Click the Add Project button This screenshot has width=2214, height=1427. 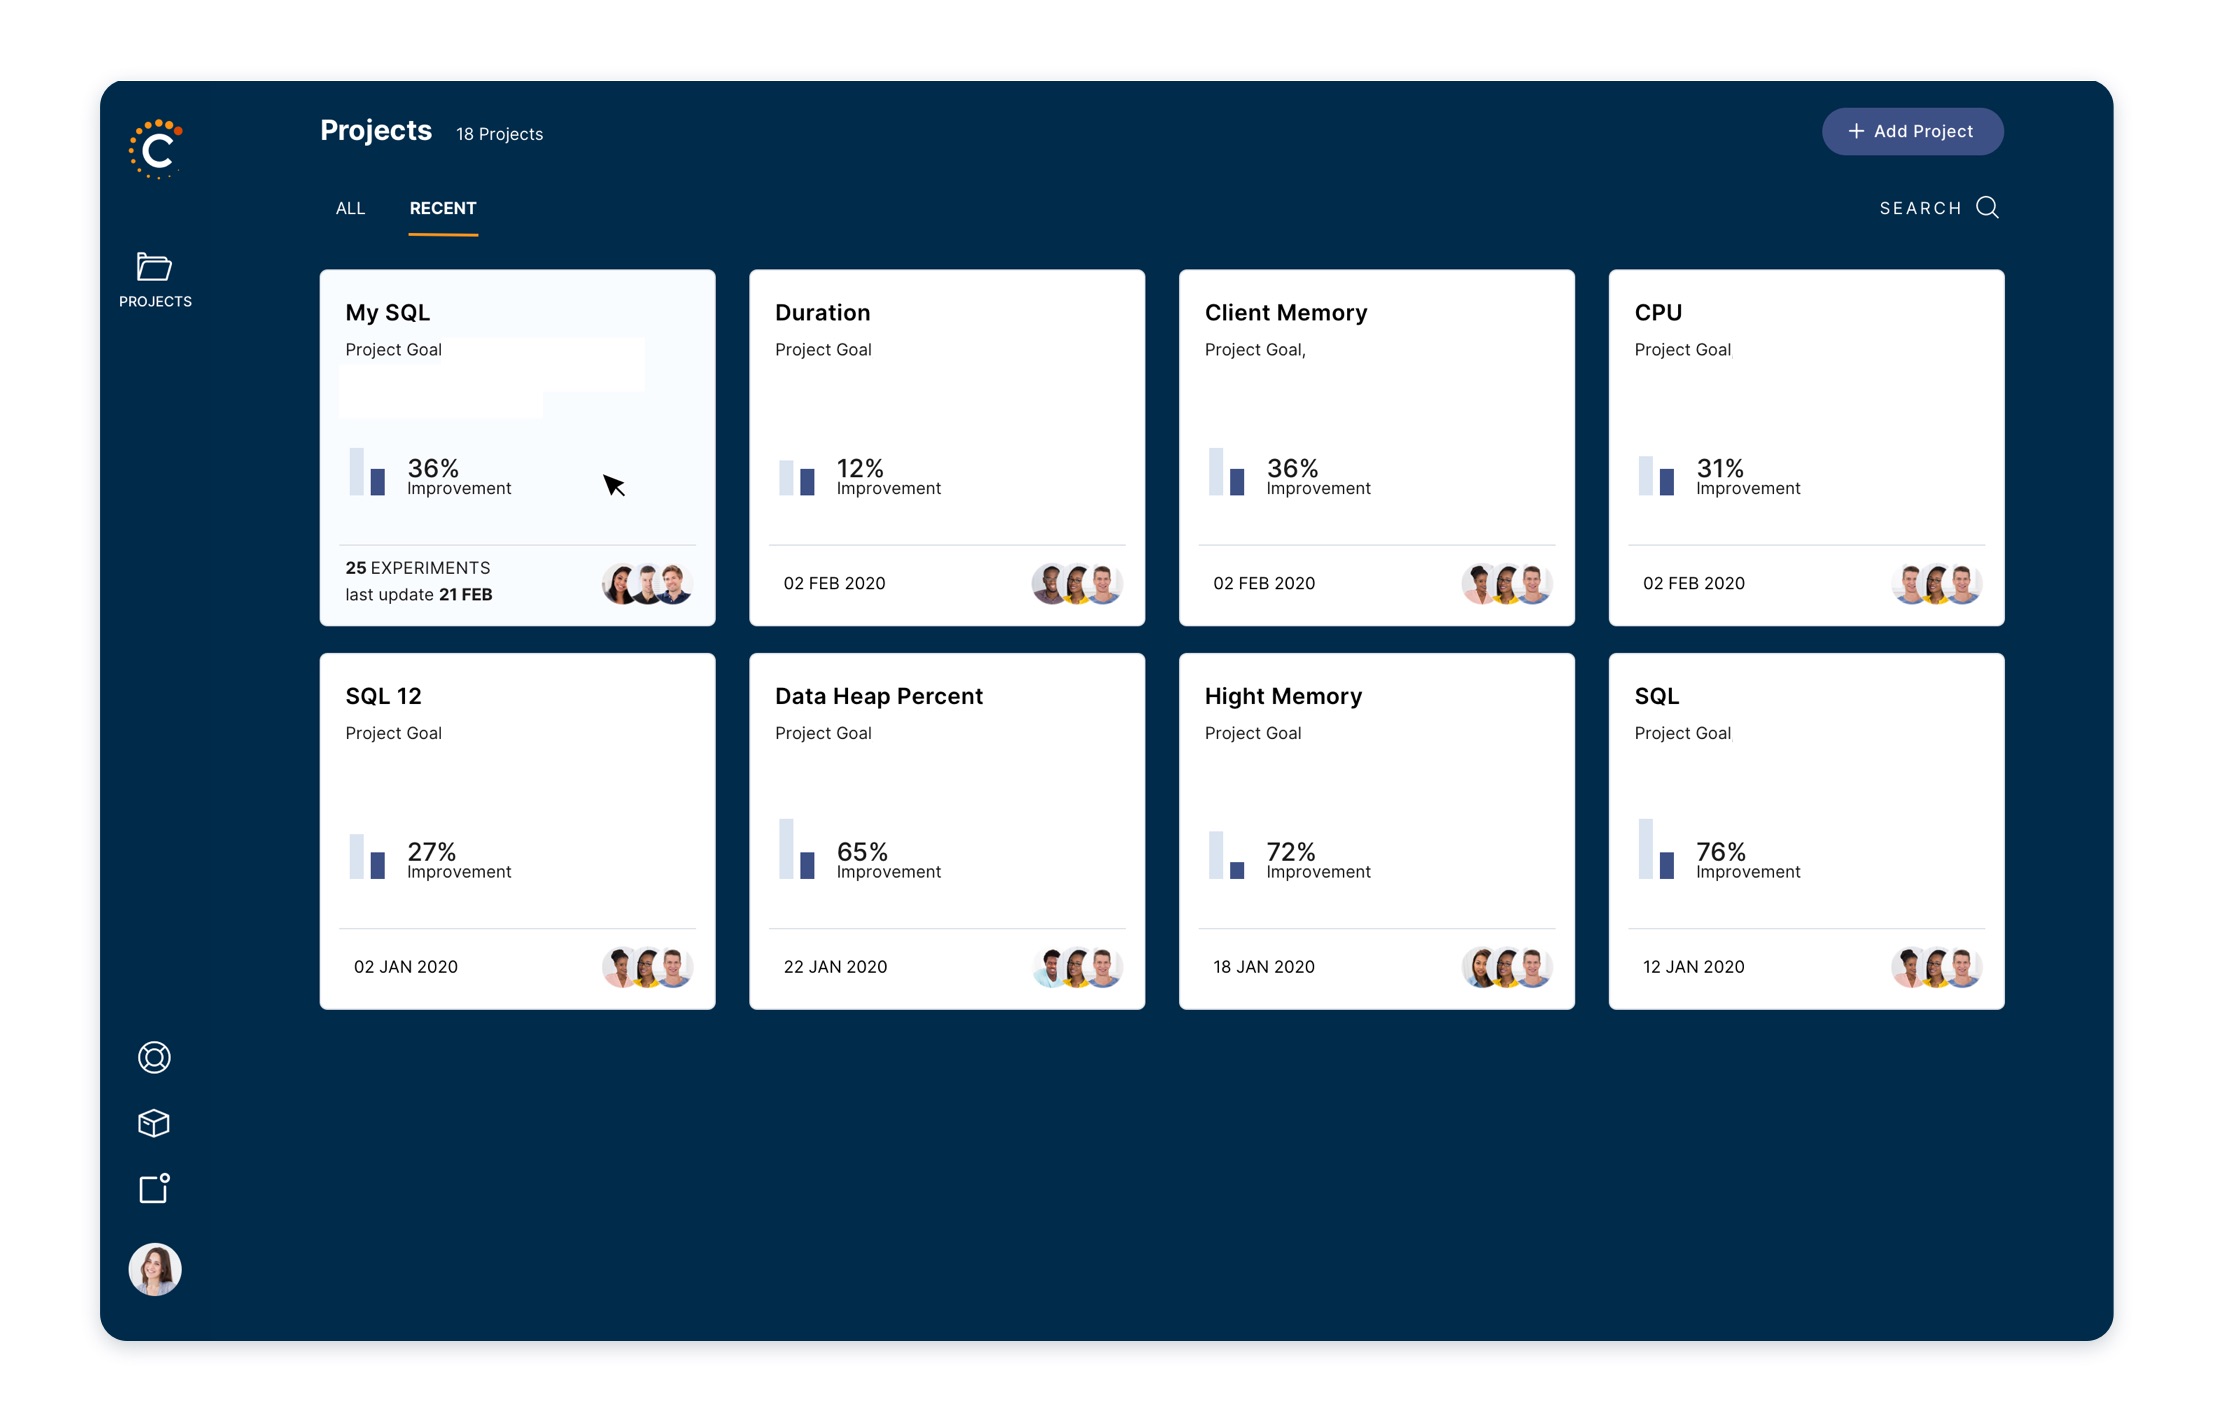(x=1912, y=131)
